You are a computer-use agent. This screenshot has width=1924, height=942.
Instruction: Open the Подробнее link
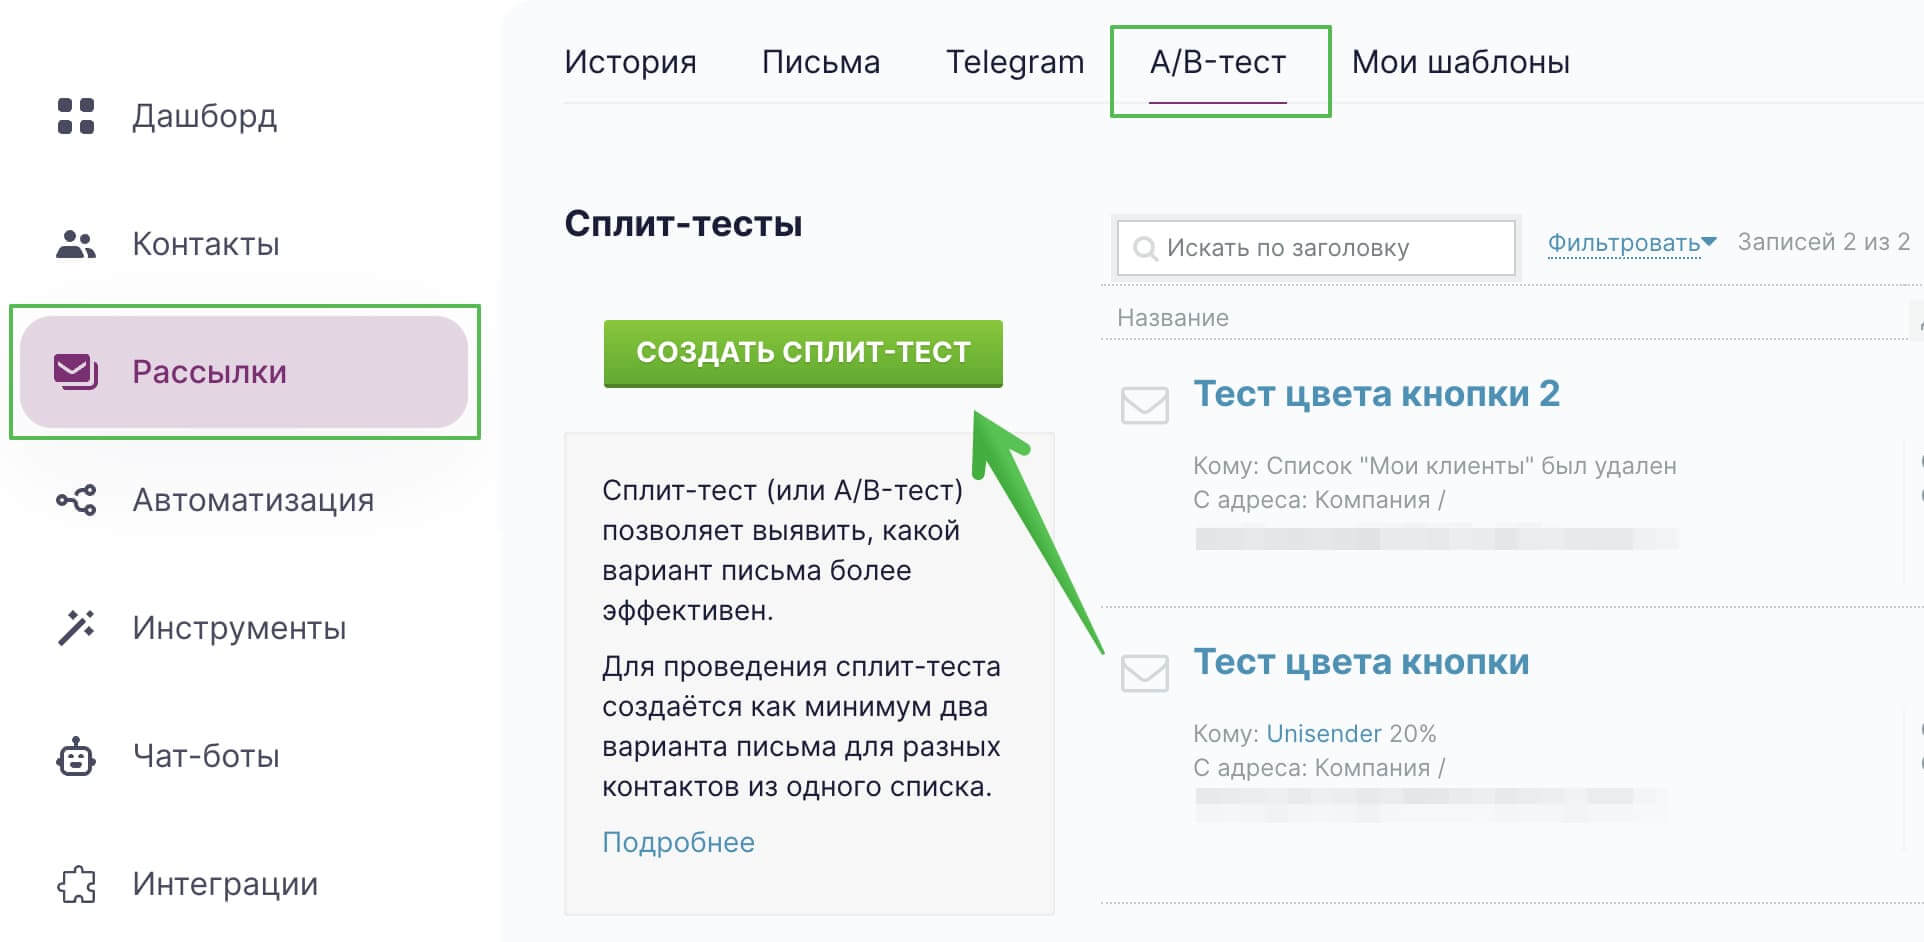(678, 842)
